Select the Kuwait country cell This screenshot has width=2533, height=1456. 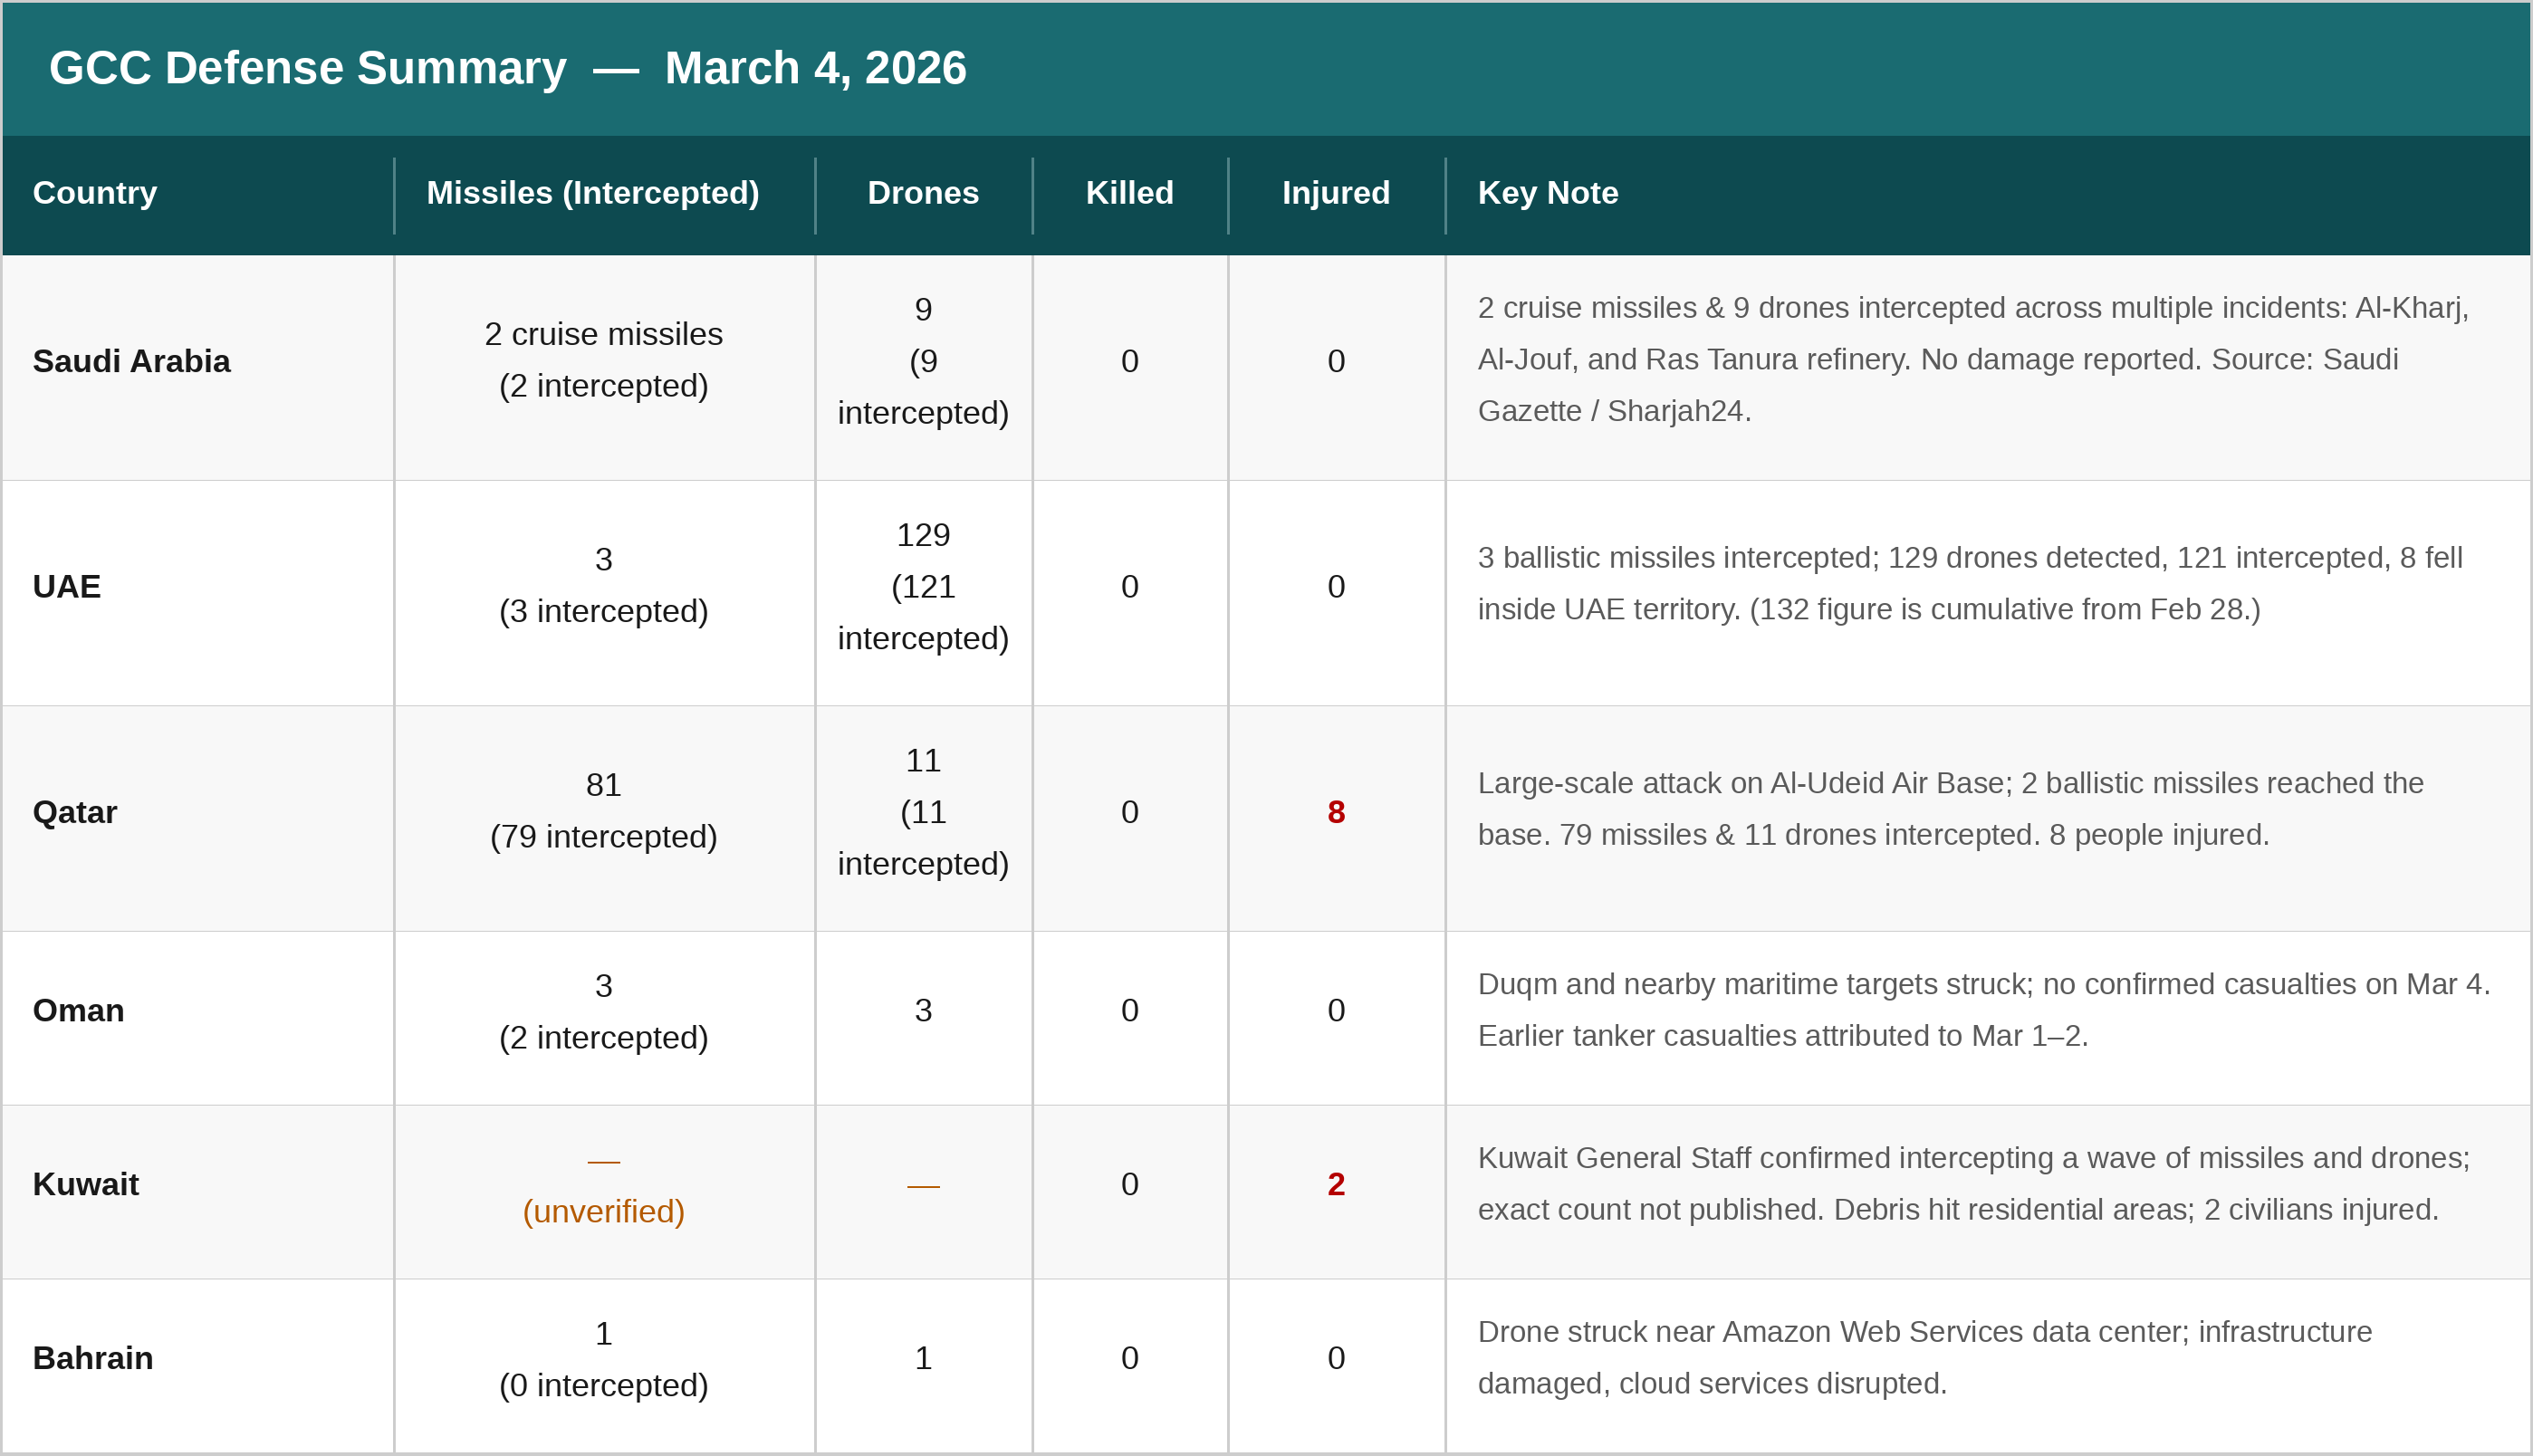point(86,1185)
